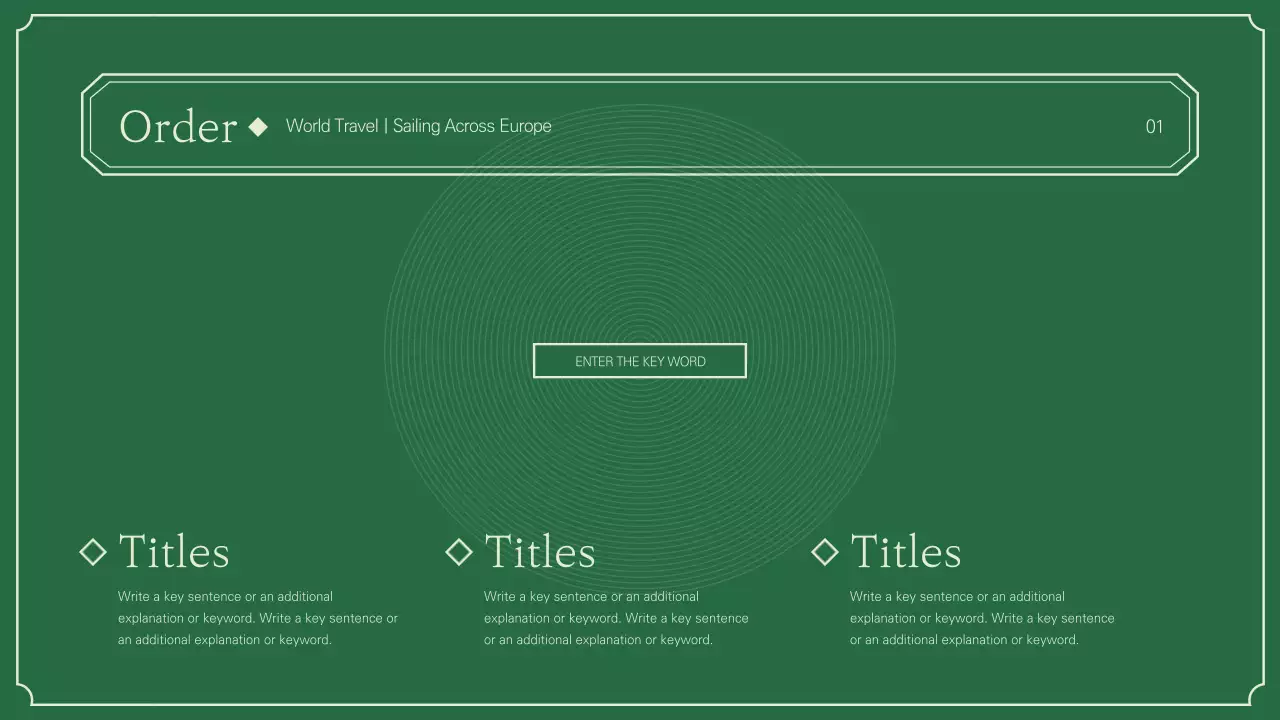The width and height of the screenshot is (1280, 720).
Task: Click the top border line of the slide
Action: (x=640, y=12)
